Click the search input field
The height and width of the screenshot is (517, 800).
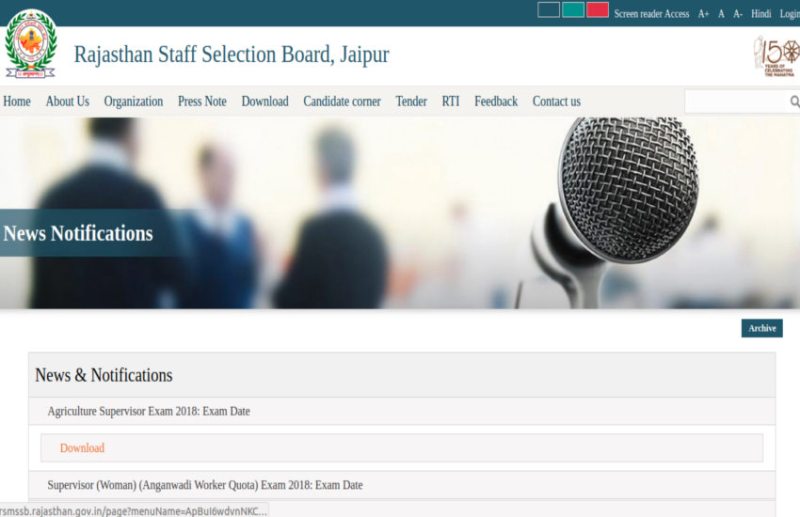coord(736,101)
